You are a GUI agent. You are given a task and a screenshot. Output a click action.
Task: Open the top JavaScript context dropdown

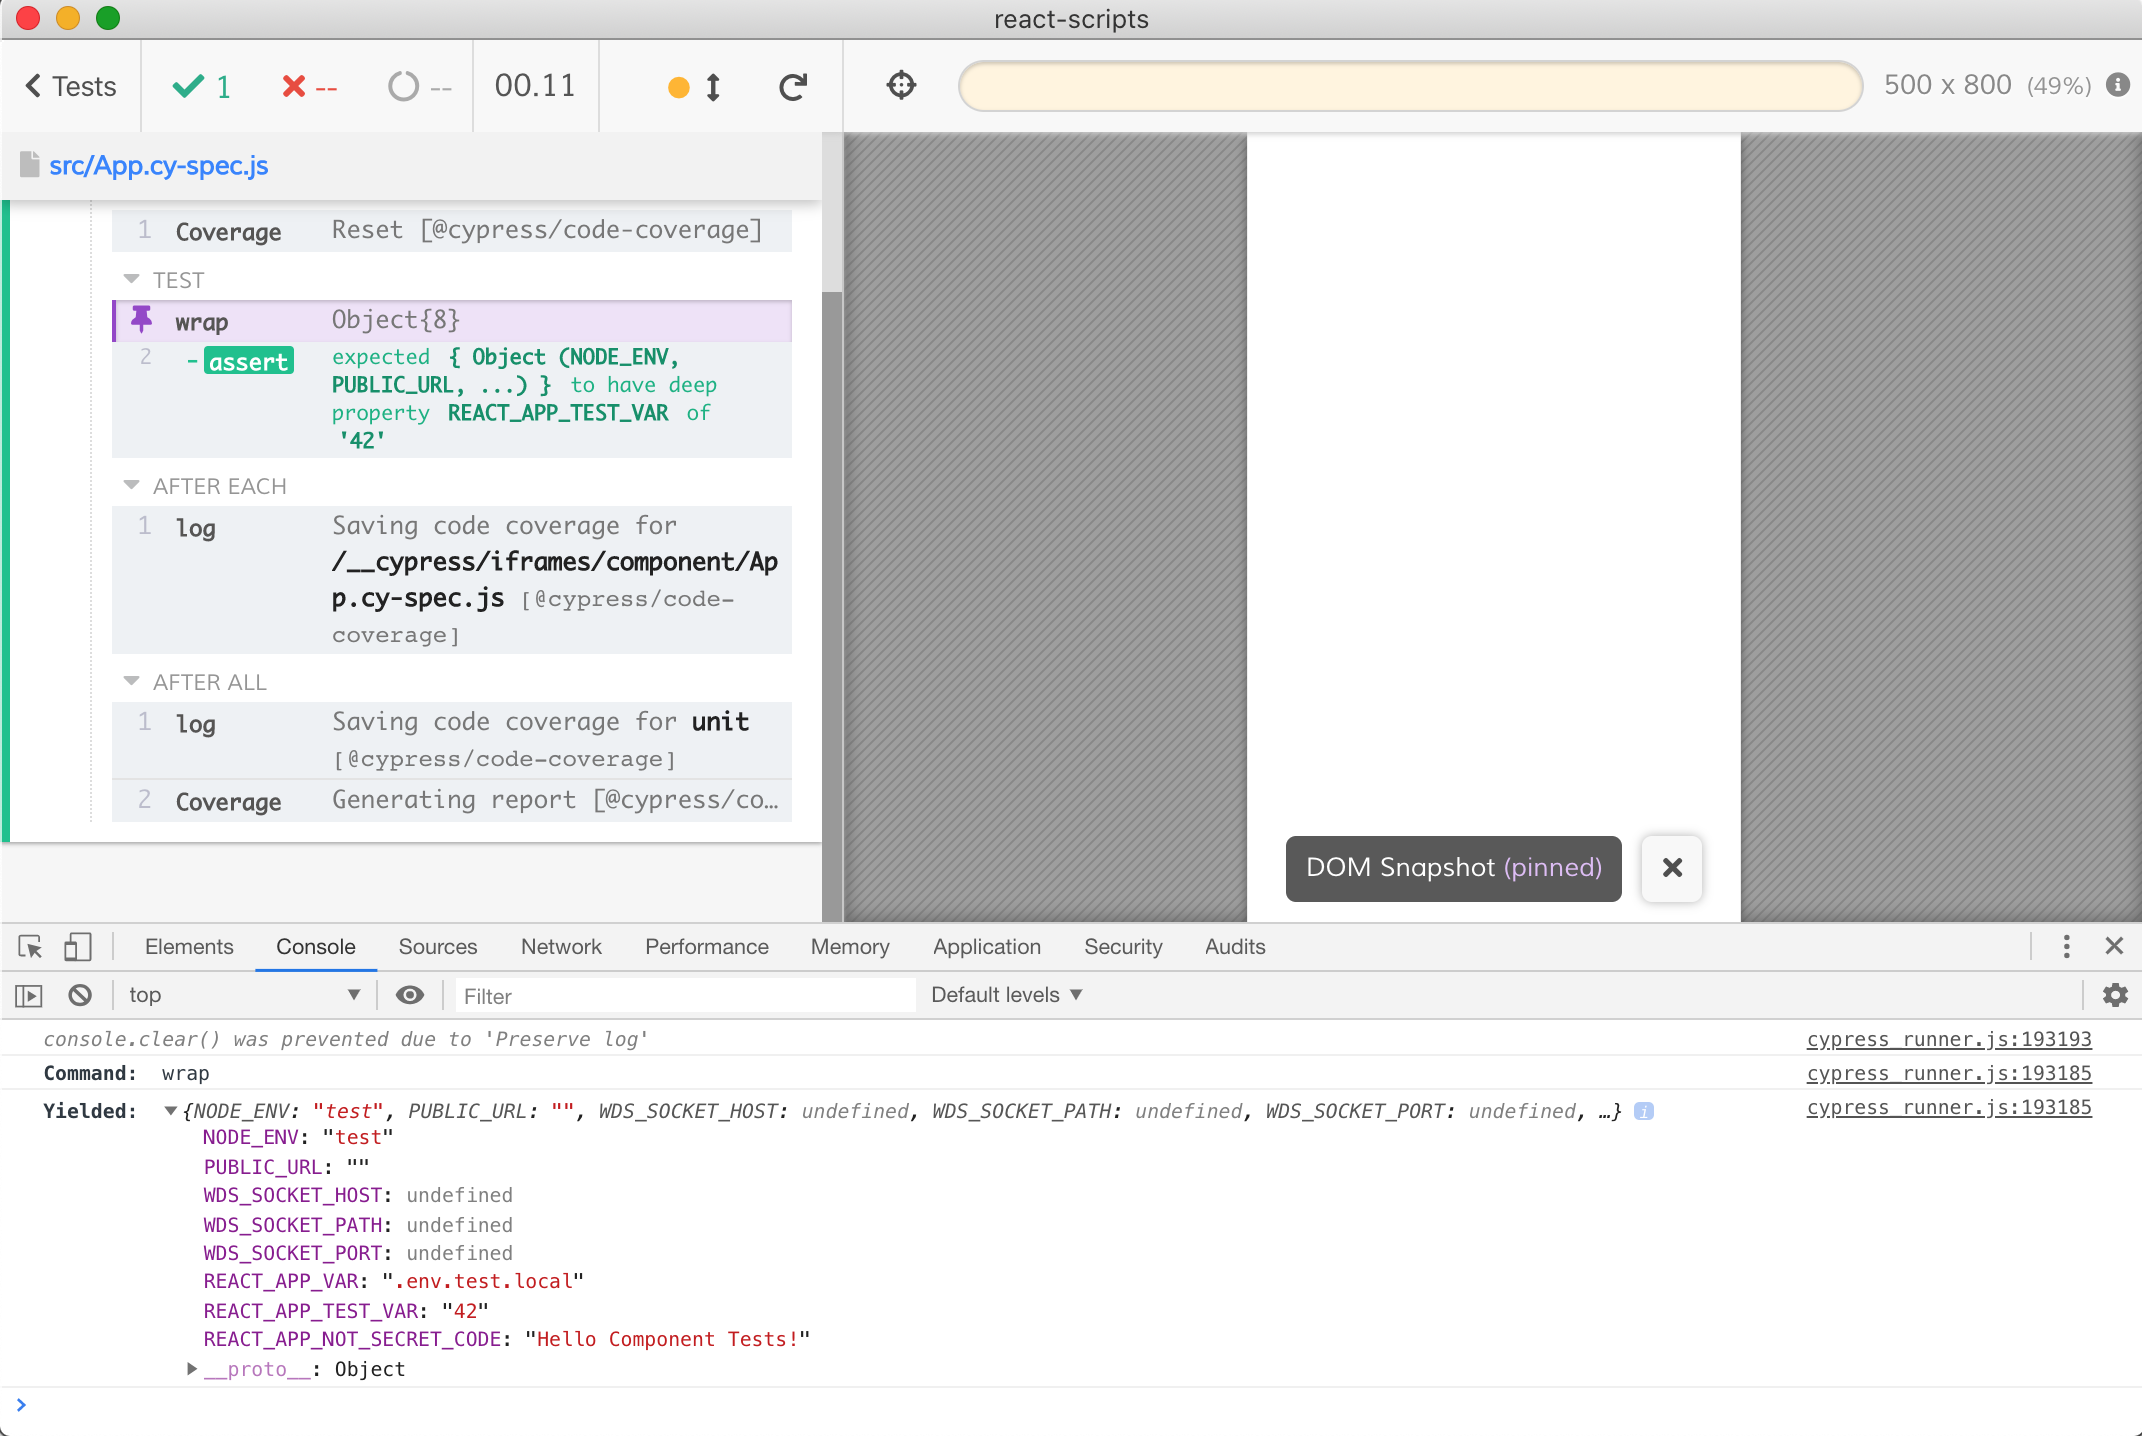[243, 995]
